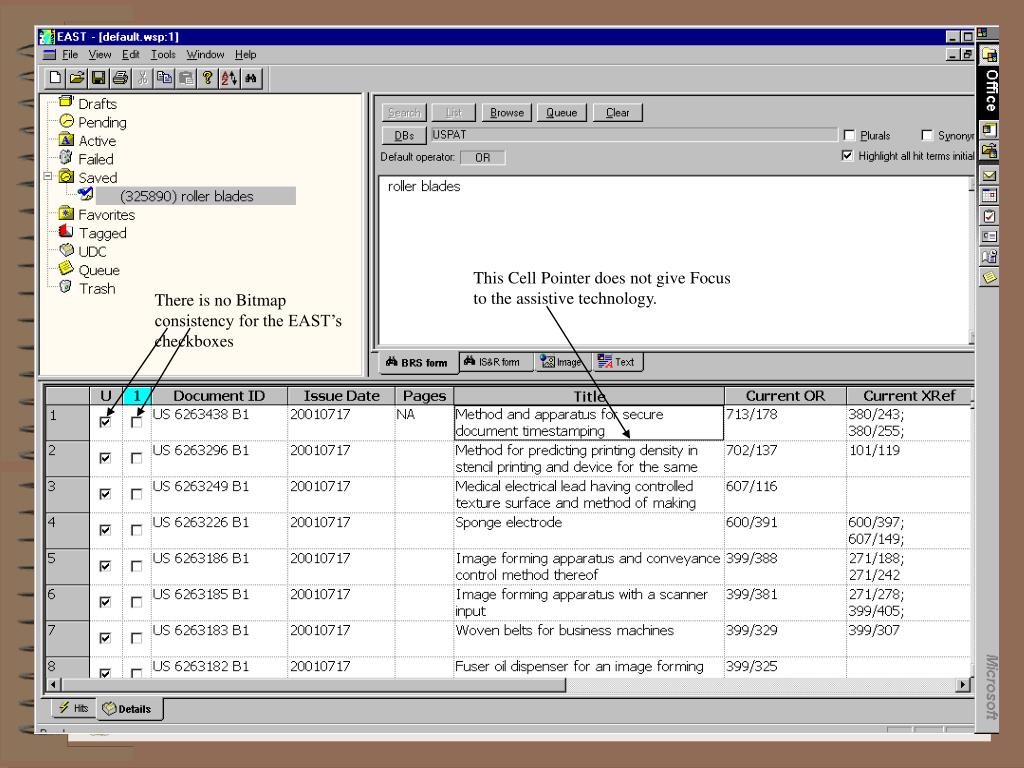The width and height of the screenshot is (1024, 768).
Task: Open the Tools menu
Action: coord(163,55)
